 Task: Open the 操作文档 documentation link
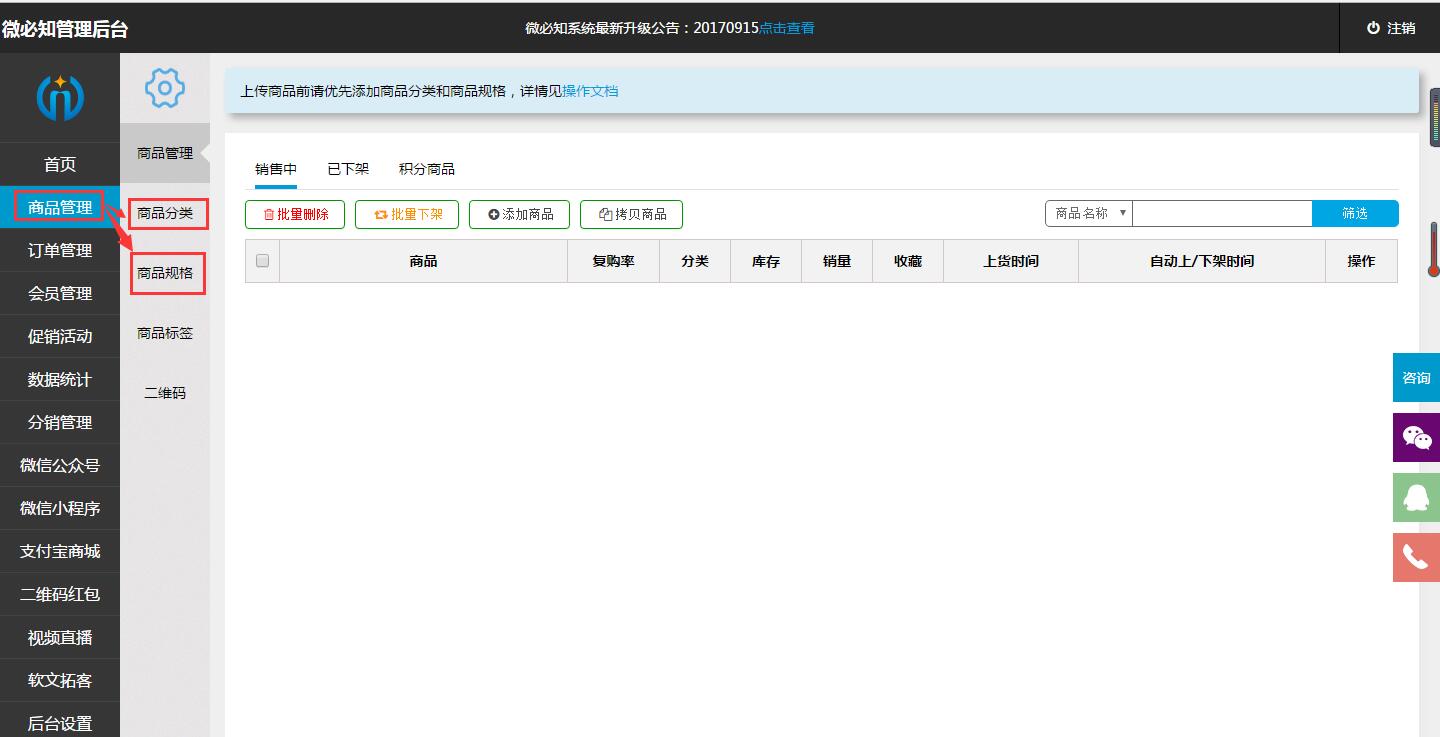coord(592,91)
